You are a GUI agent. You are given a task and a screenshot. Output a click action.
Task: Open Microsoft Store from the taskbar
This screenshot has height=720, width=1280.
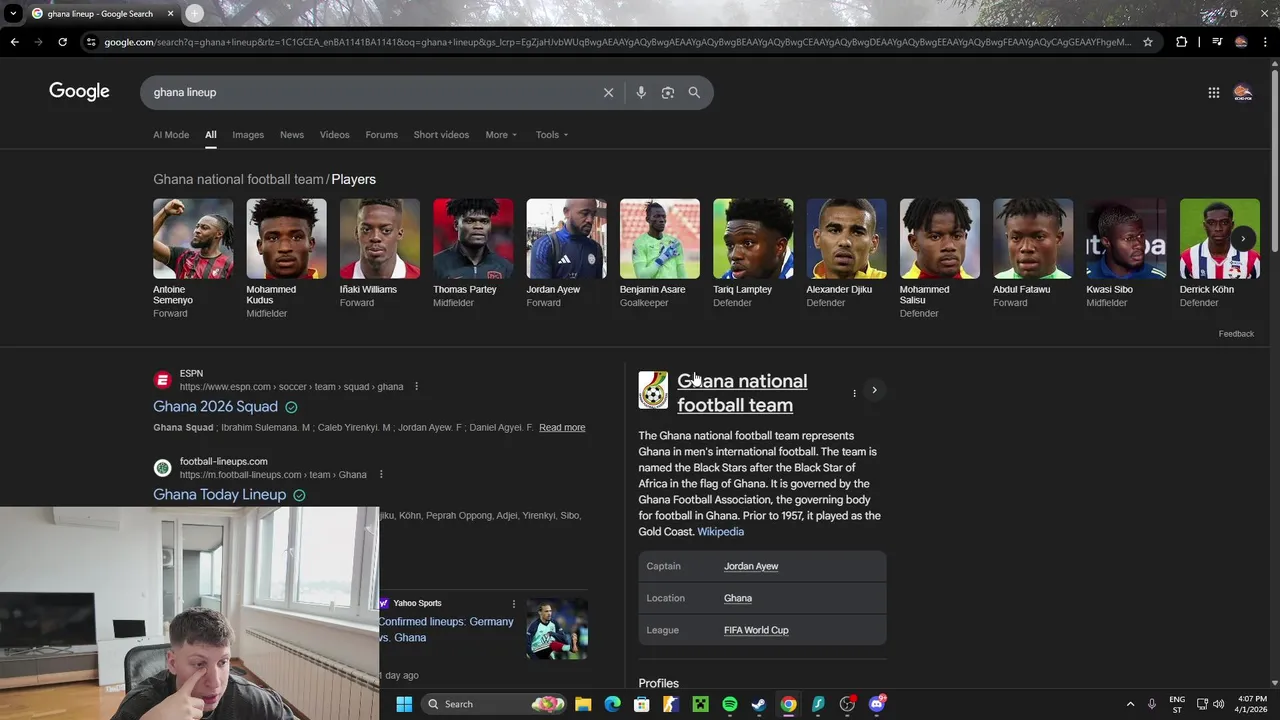pos(642,704)
